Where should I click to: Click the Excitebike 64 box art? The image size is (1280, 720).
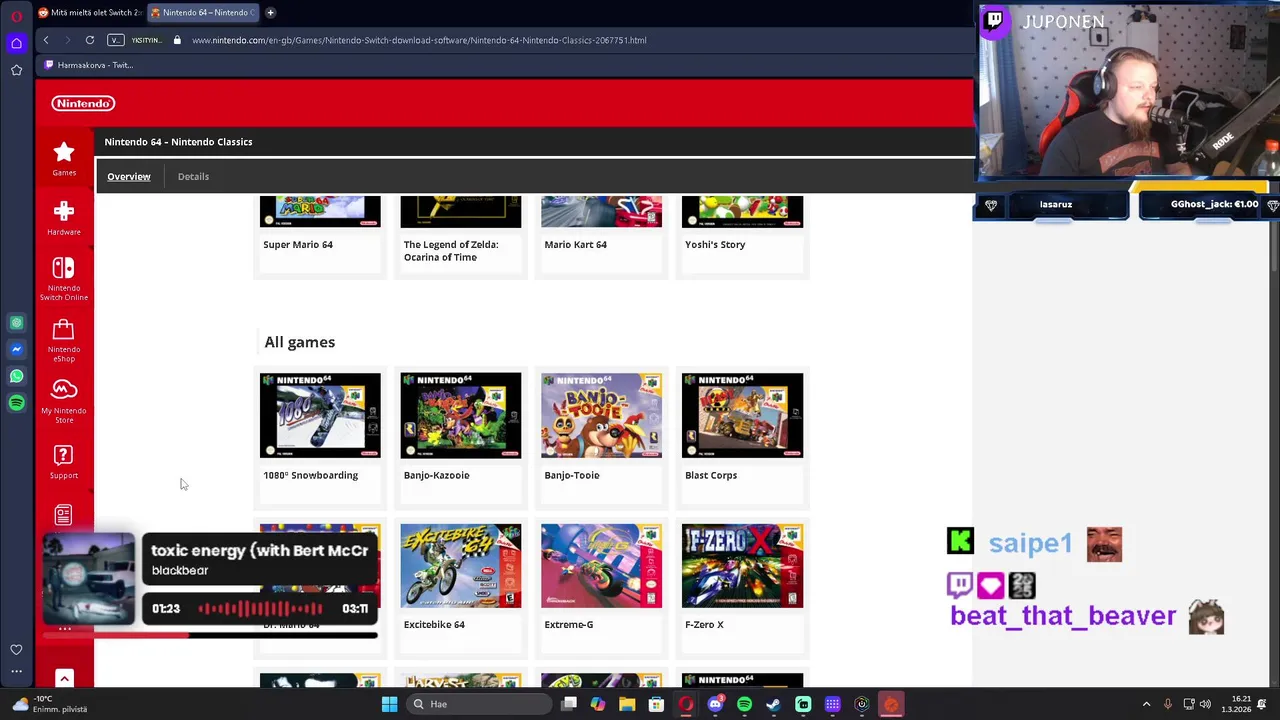[x=461, y=565]
